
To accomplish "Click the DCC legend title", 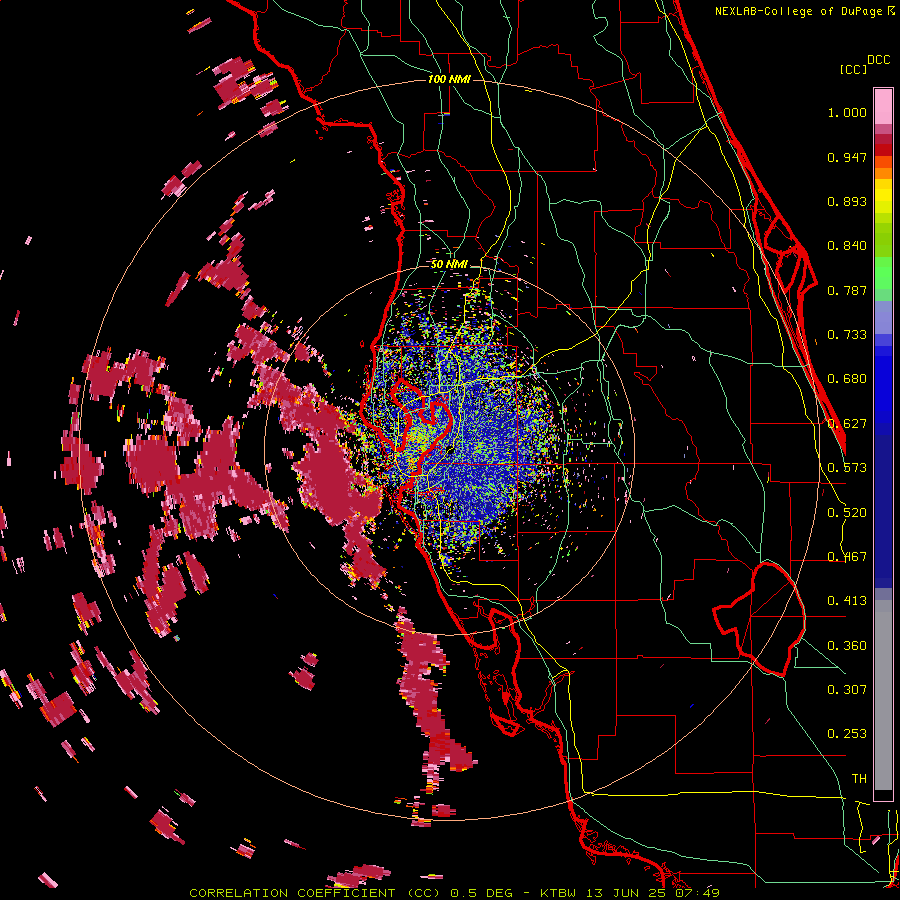I will click(x=878, y=60).
